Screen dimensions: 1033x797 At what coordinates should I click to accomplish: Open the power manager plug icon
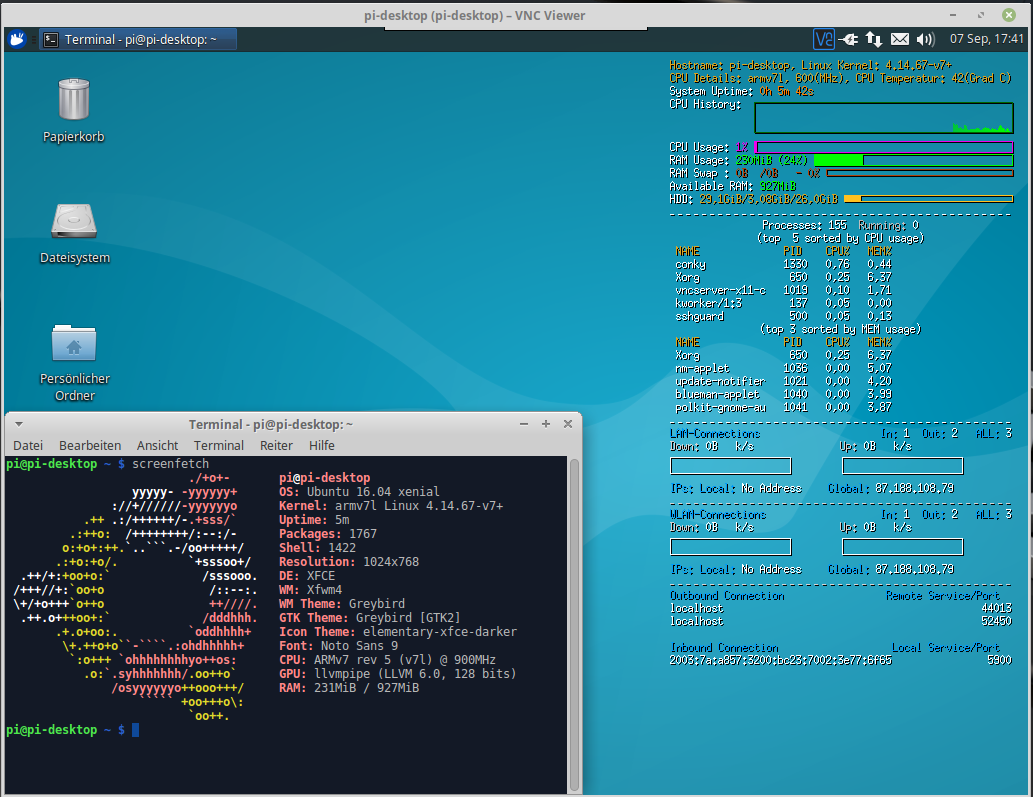point(850,39)
